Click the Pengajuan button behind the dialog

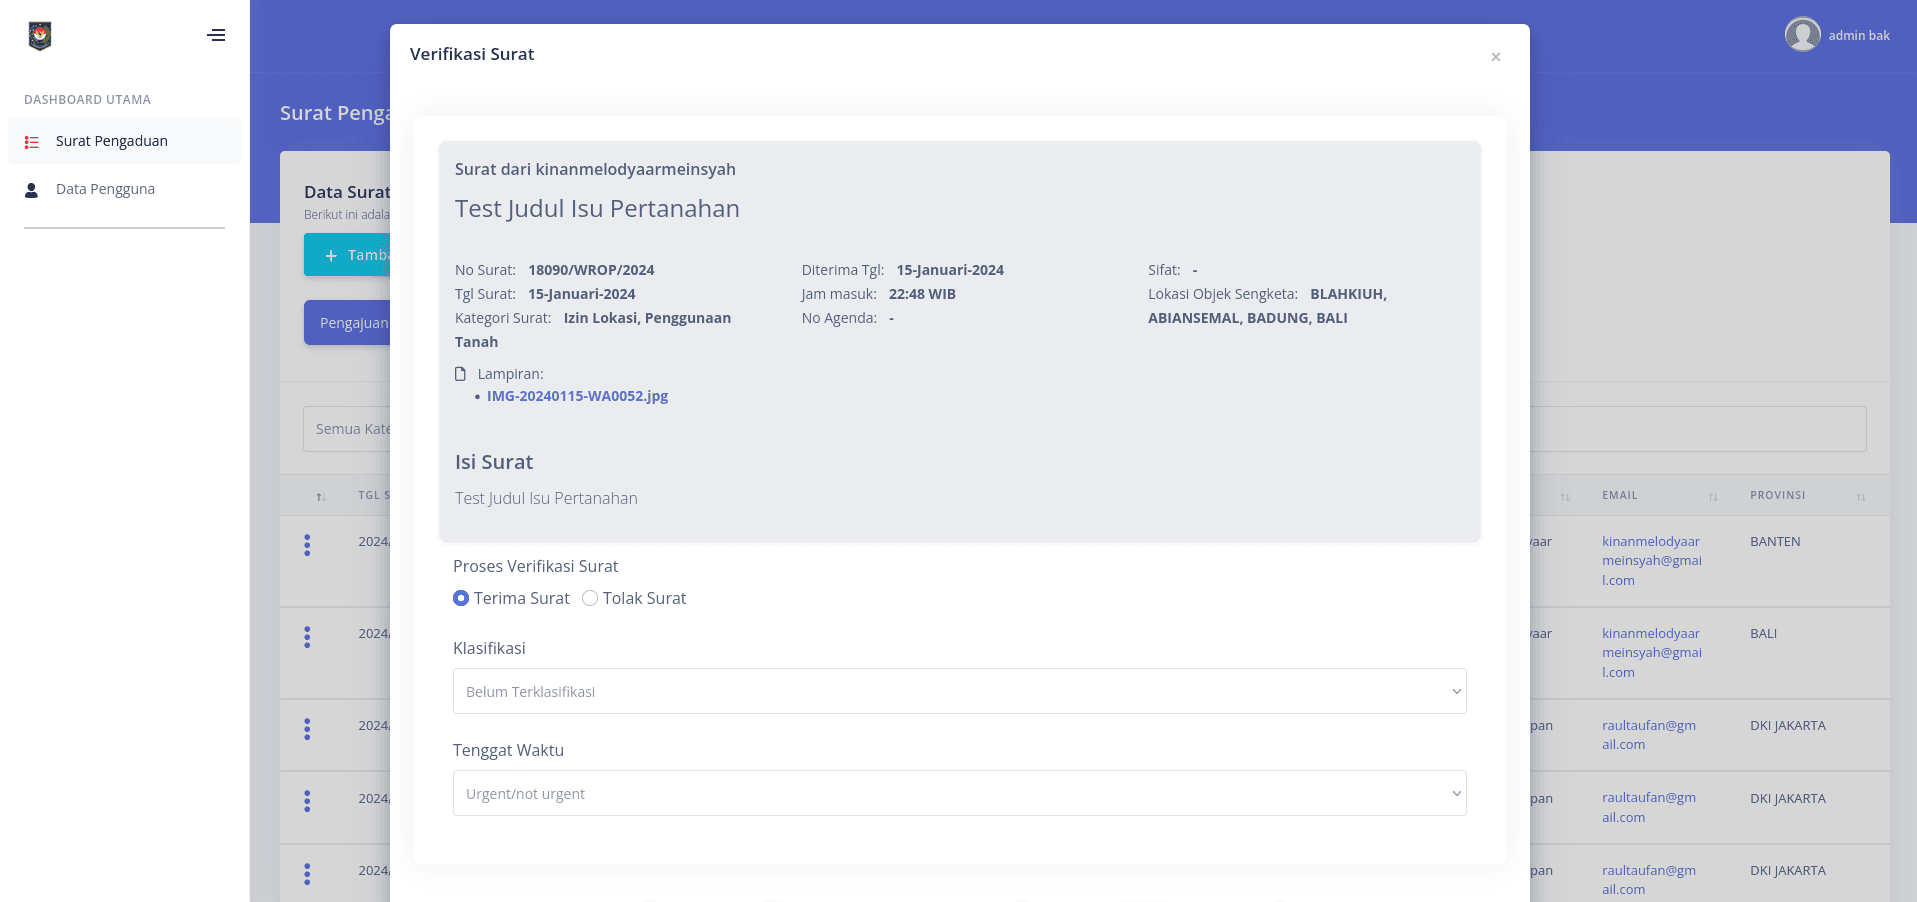[347, 323]
